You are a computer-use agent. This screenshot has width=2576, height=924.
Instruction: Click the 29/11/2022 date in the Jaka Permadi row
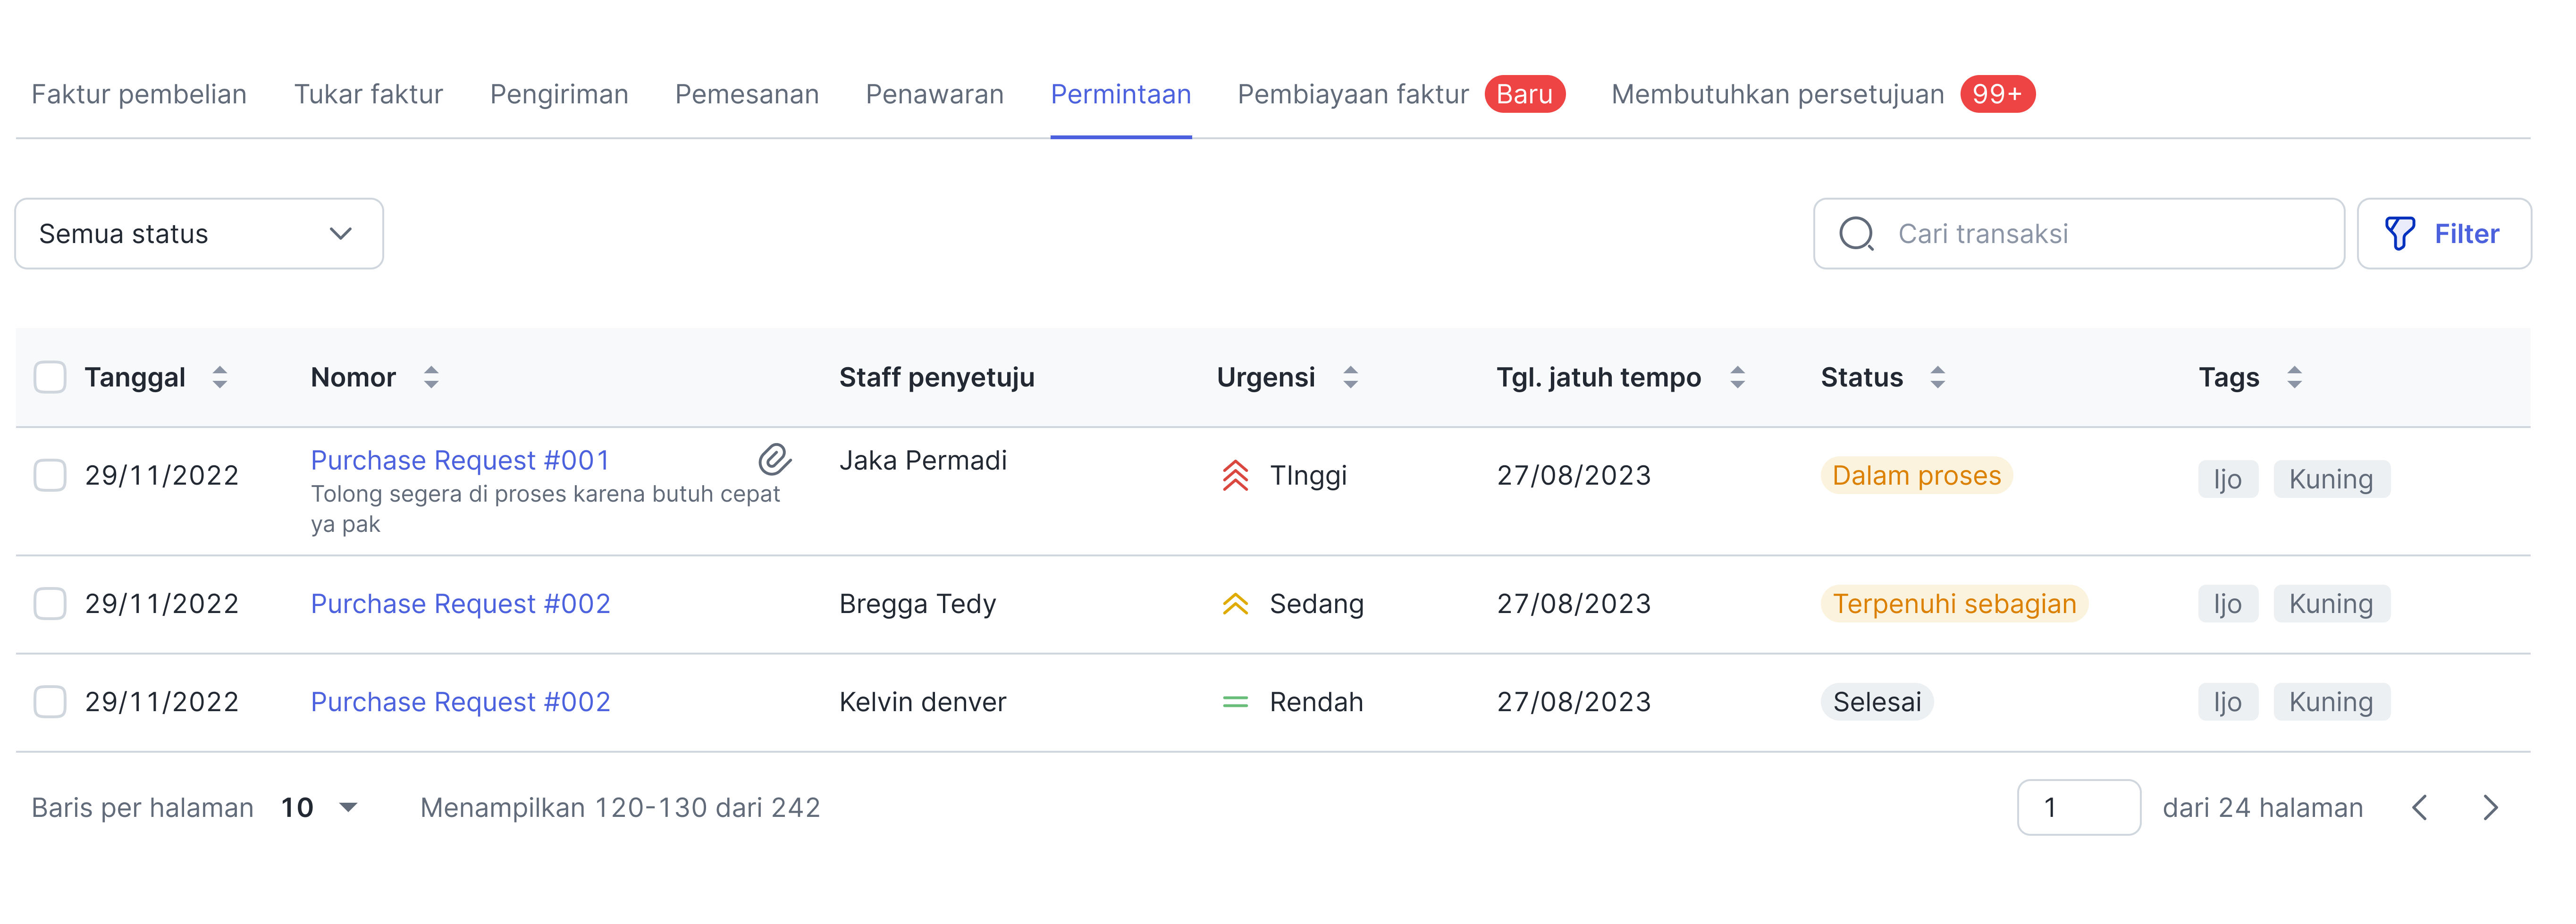pyautogui.click(x=162, y=476)
